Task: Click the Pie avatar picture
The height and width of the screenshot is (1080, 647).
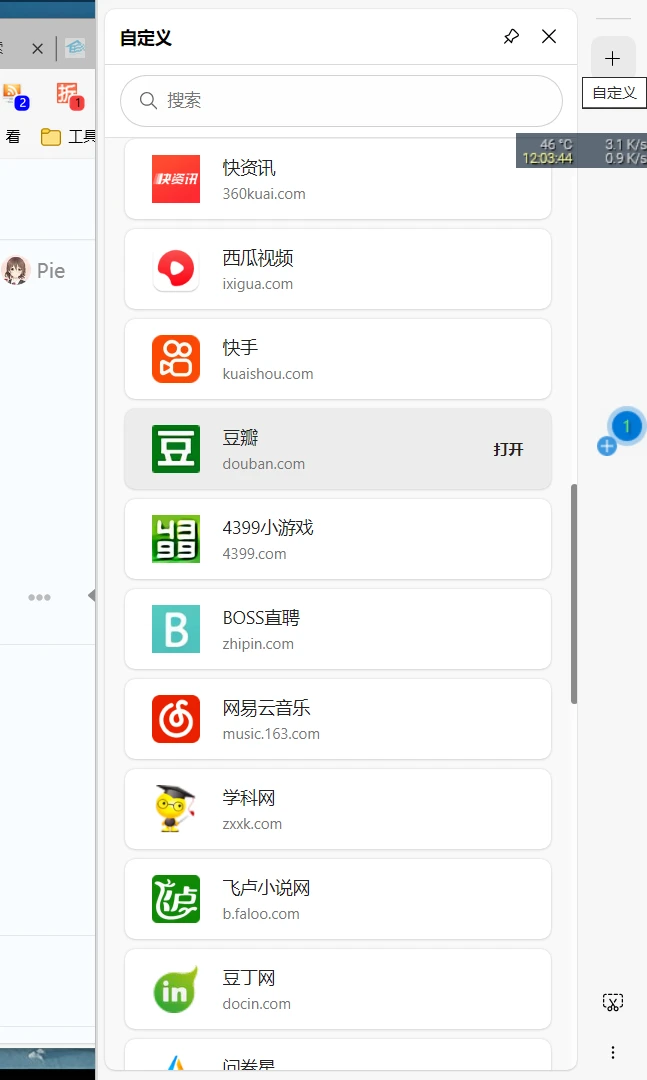Action: pyautogui.click(x=16, y=270)
